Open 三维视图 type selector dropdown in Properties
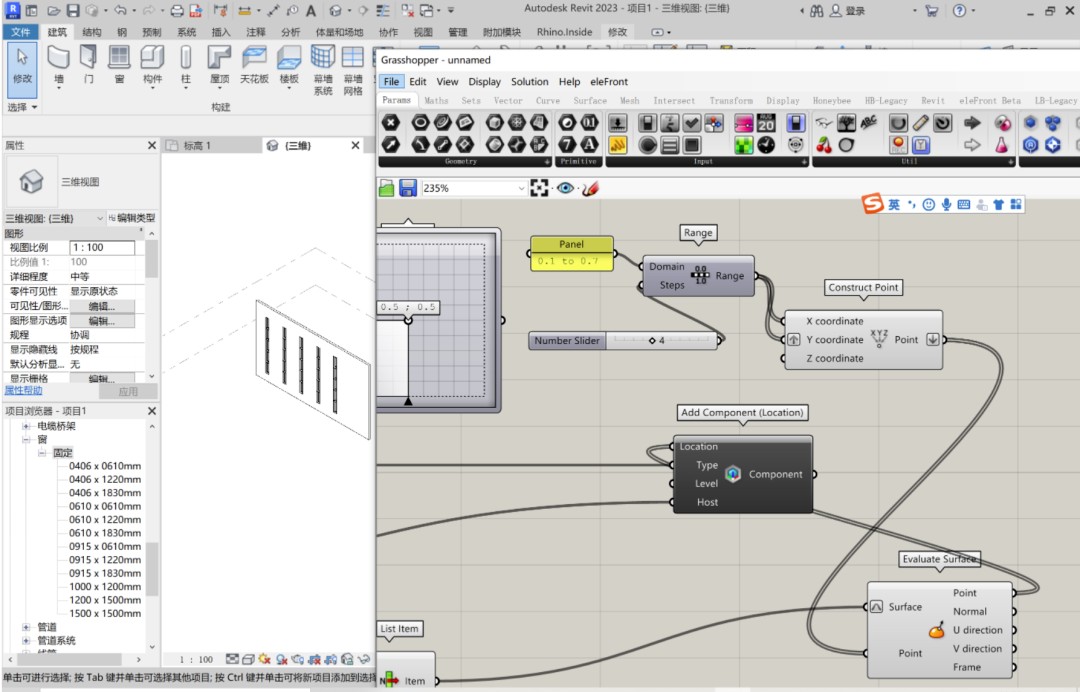This screenshot has width=1080, height=692. (99, 218)
